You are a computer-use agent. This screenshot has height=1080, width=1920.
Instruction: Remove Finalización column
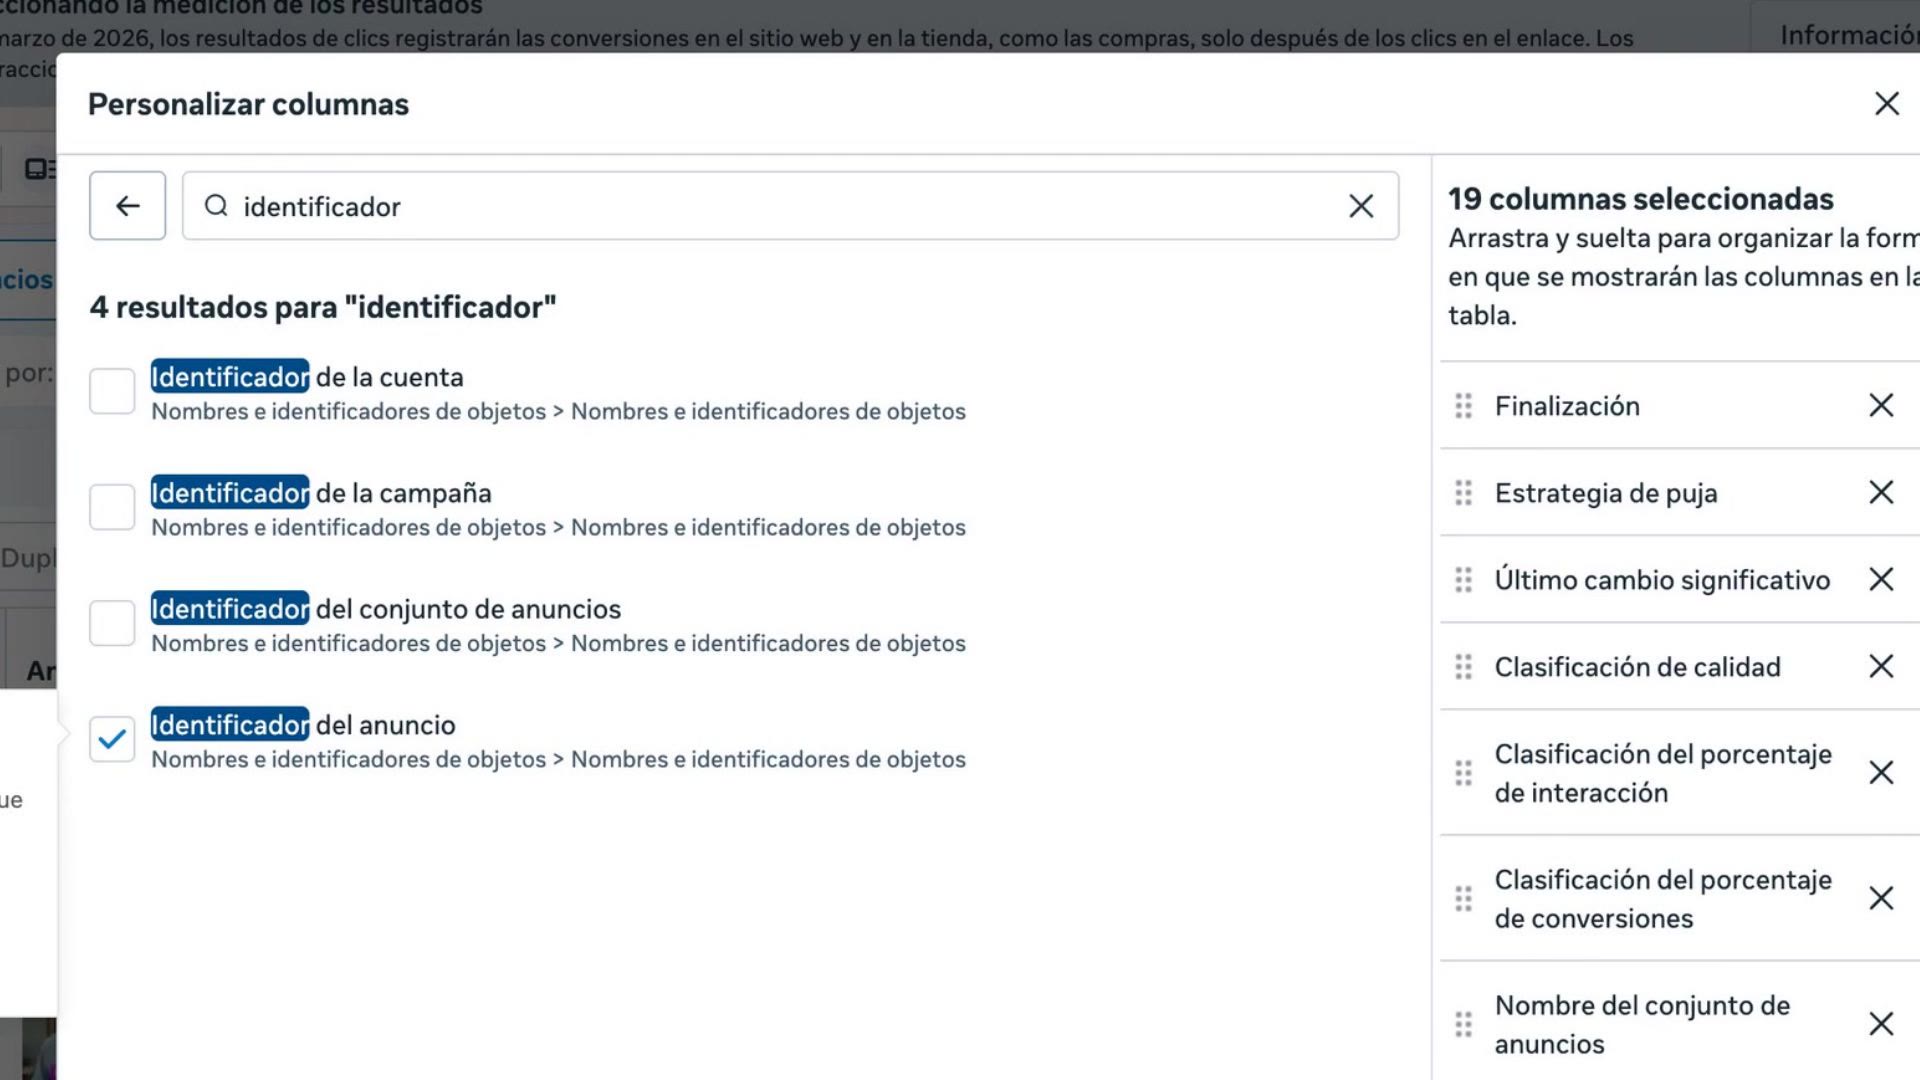(x=1881, y=405)
